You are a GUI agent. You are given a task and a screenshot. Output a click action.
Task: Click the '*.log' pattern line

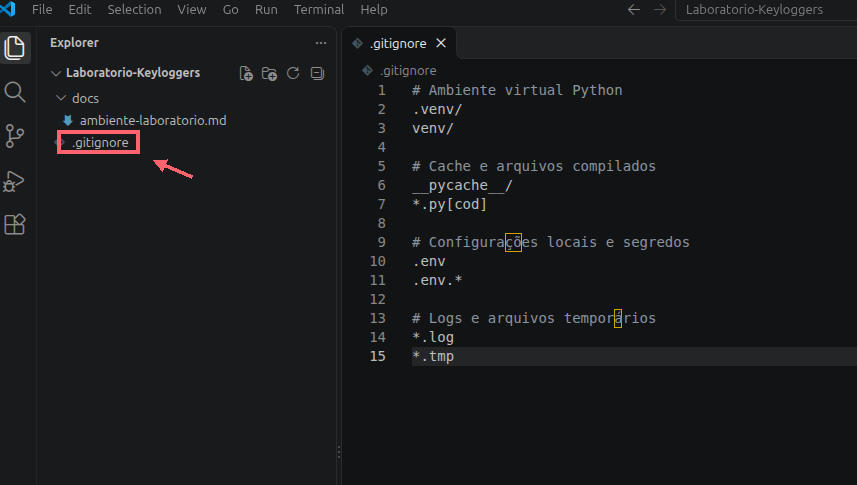point(433,337)
